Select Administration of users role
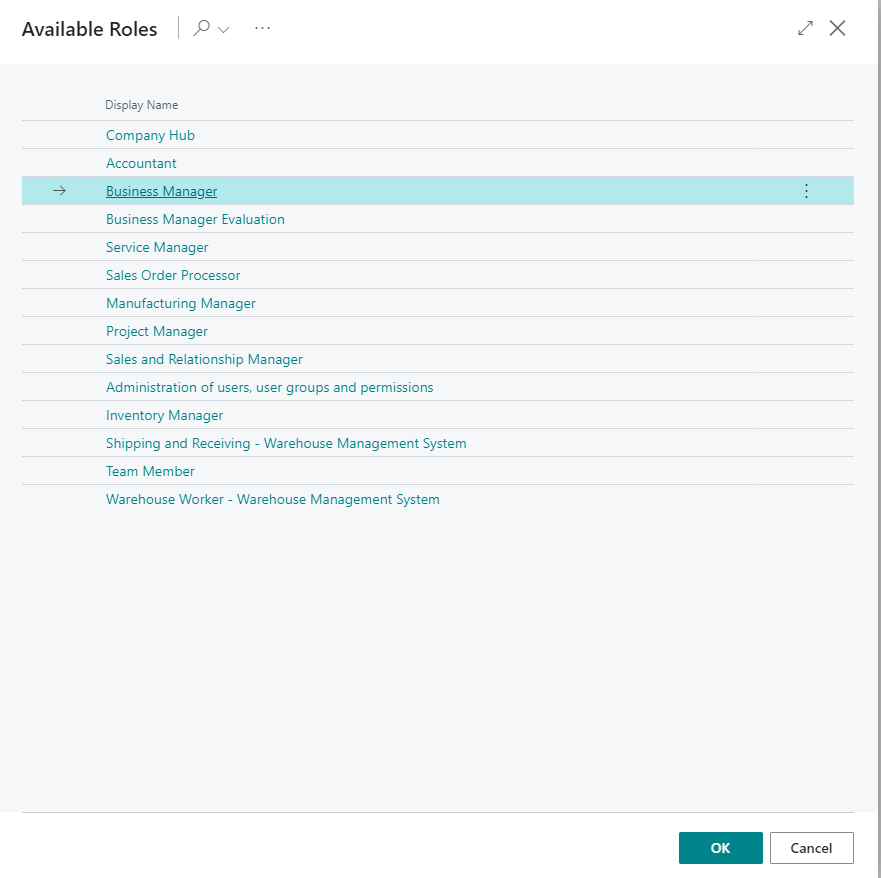Image resolution: width=881 pixels, height=878 pixels. coord(269,387)
